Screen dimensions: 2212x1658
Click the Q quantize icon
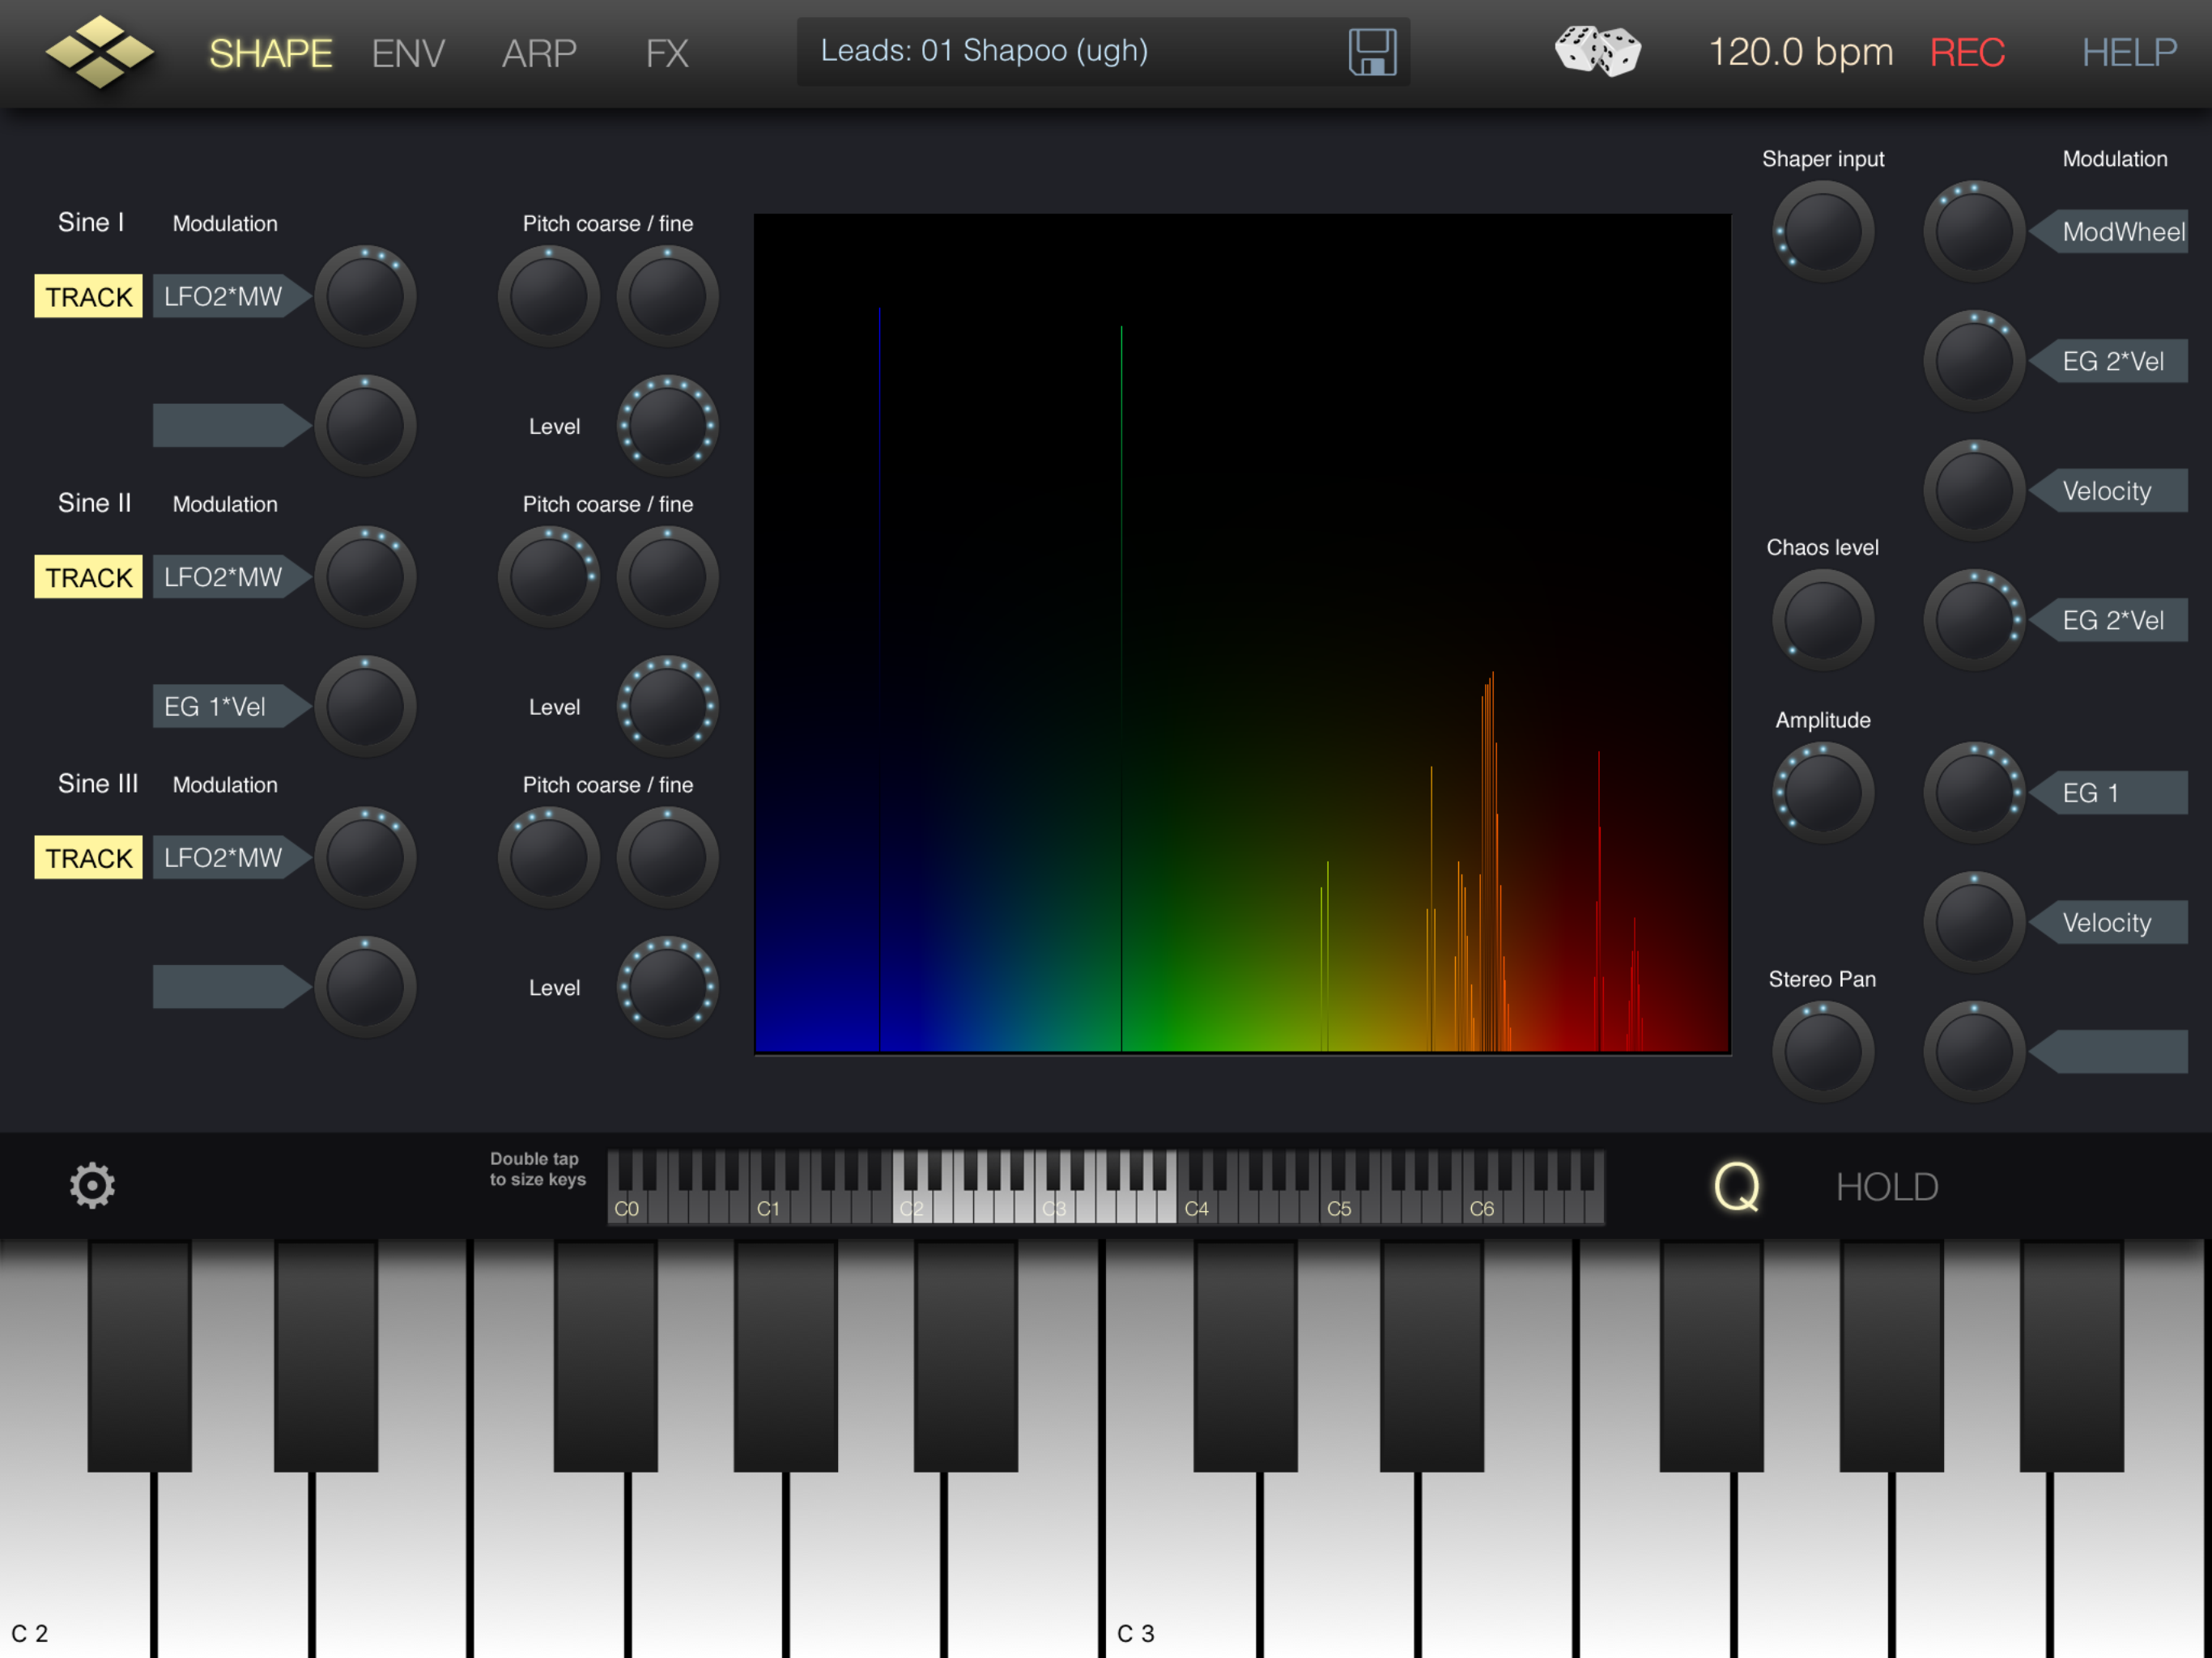(x=1735, y=1187)
